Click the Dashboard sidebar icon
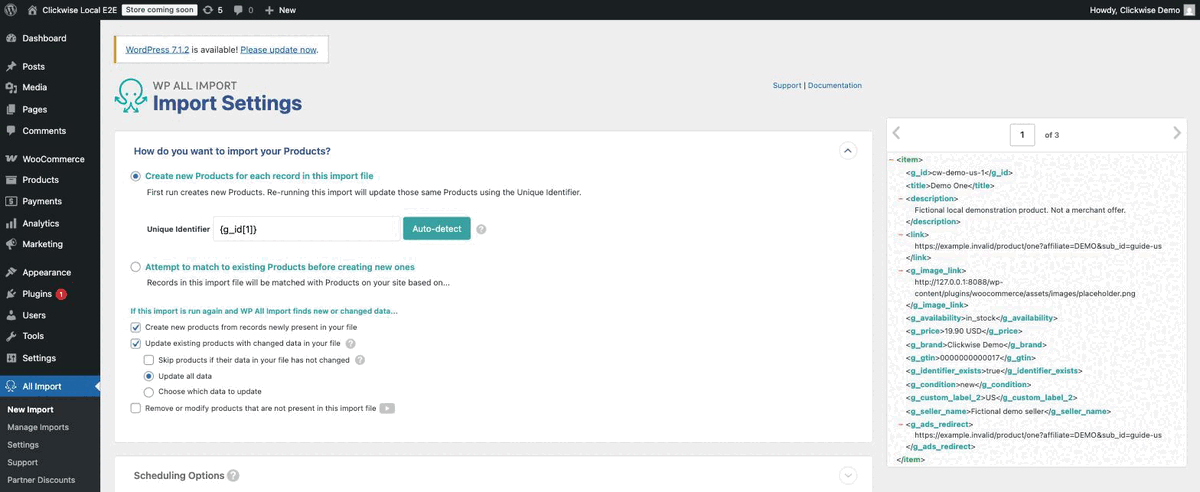Image resolution: width=1200 pixels, height=492 pixels. (11, 38)
